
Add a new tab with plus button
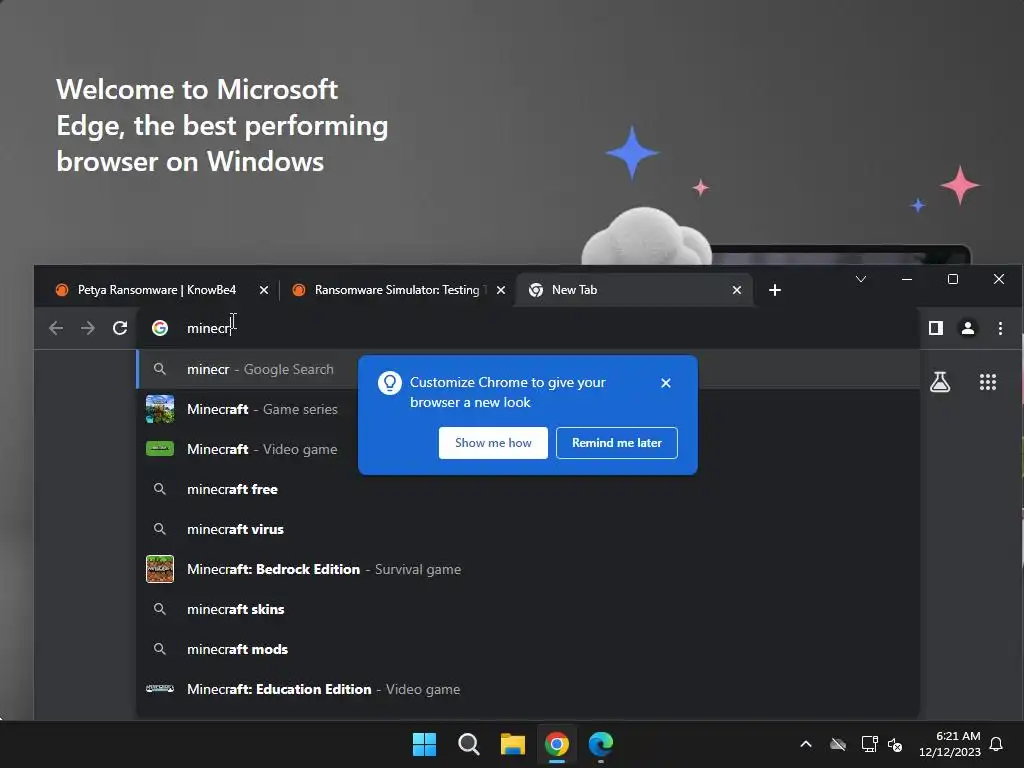click(775, 290)
